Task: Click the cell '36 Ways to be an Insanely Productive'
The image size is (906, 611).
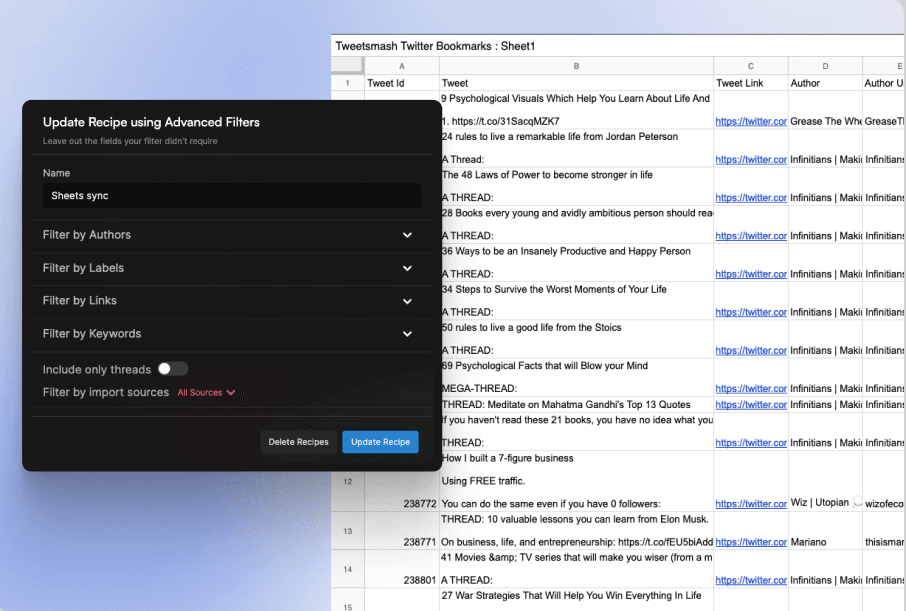Action: coord(576,262)
